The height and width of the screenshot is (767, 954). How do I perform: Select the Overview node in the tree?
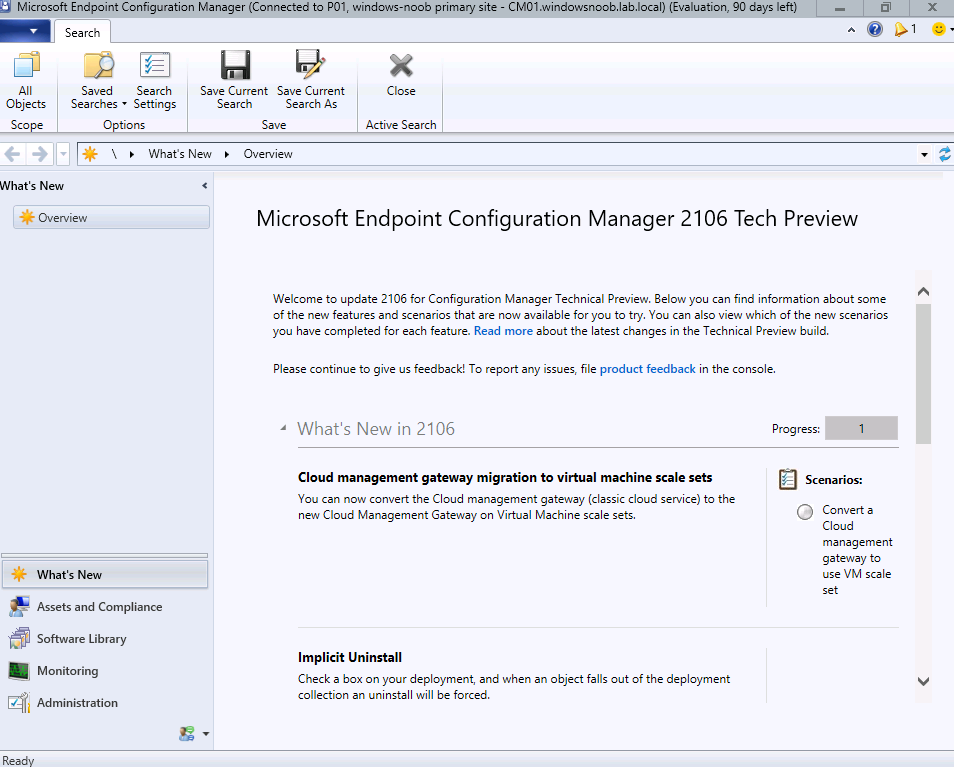(x=111, y=217)
